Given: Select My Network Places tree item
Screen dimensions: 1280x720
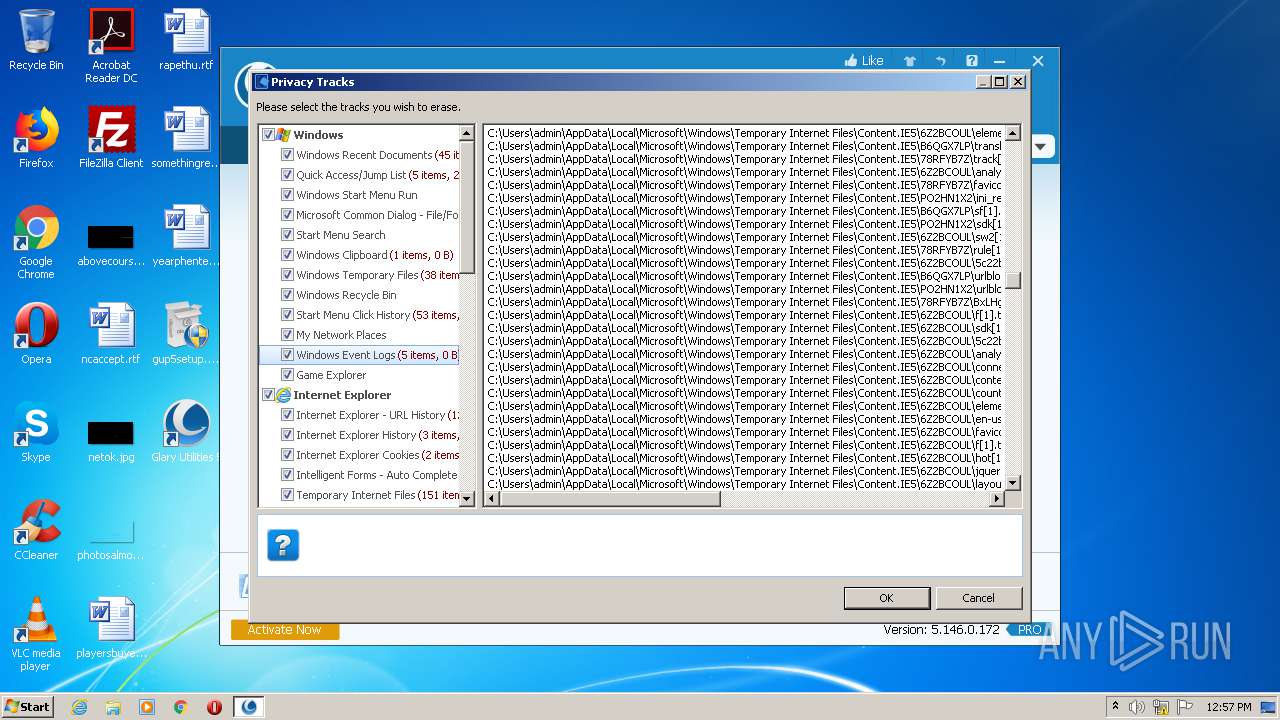Looking at the screenshot, I should [341, 335].
